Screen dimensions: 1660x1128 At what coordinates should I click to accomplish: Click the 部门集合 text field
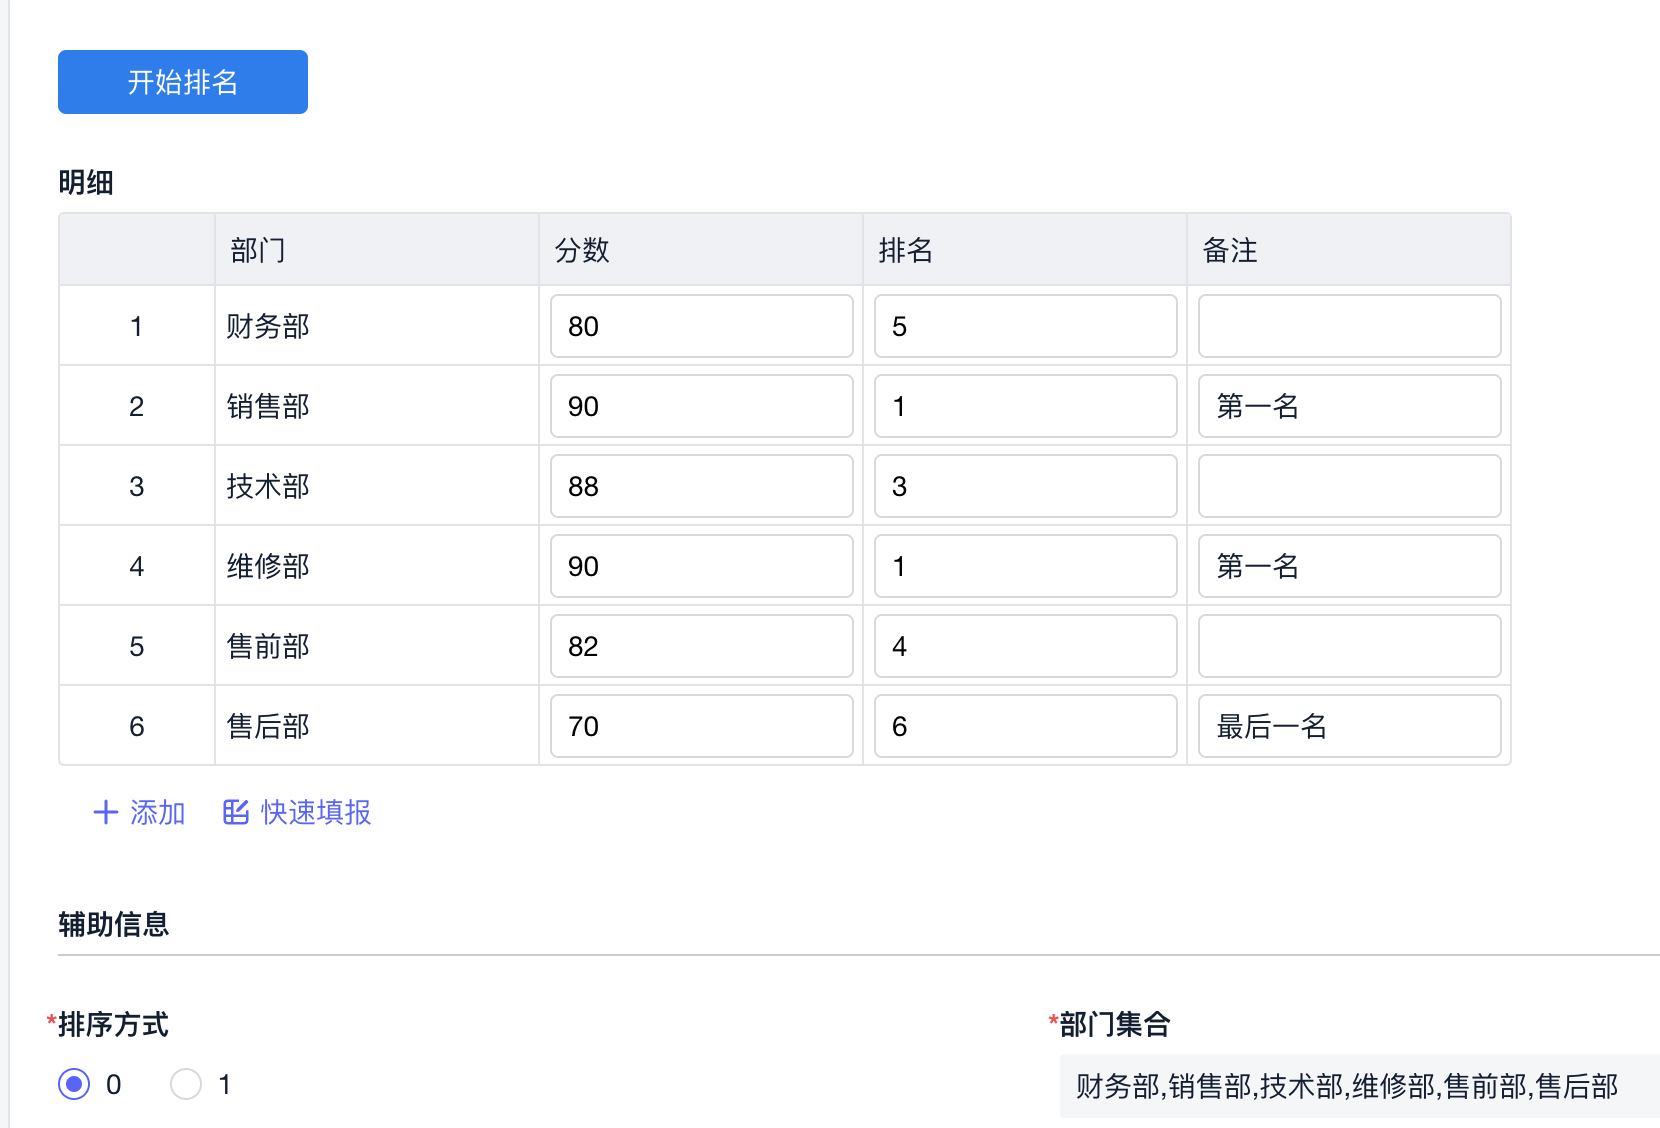tap(1358, 1086)
